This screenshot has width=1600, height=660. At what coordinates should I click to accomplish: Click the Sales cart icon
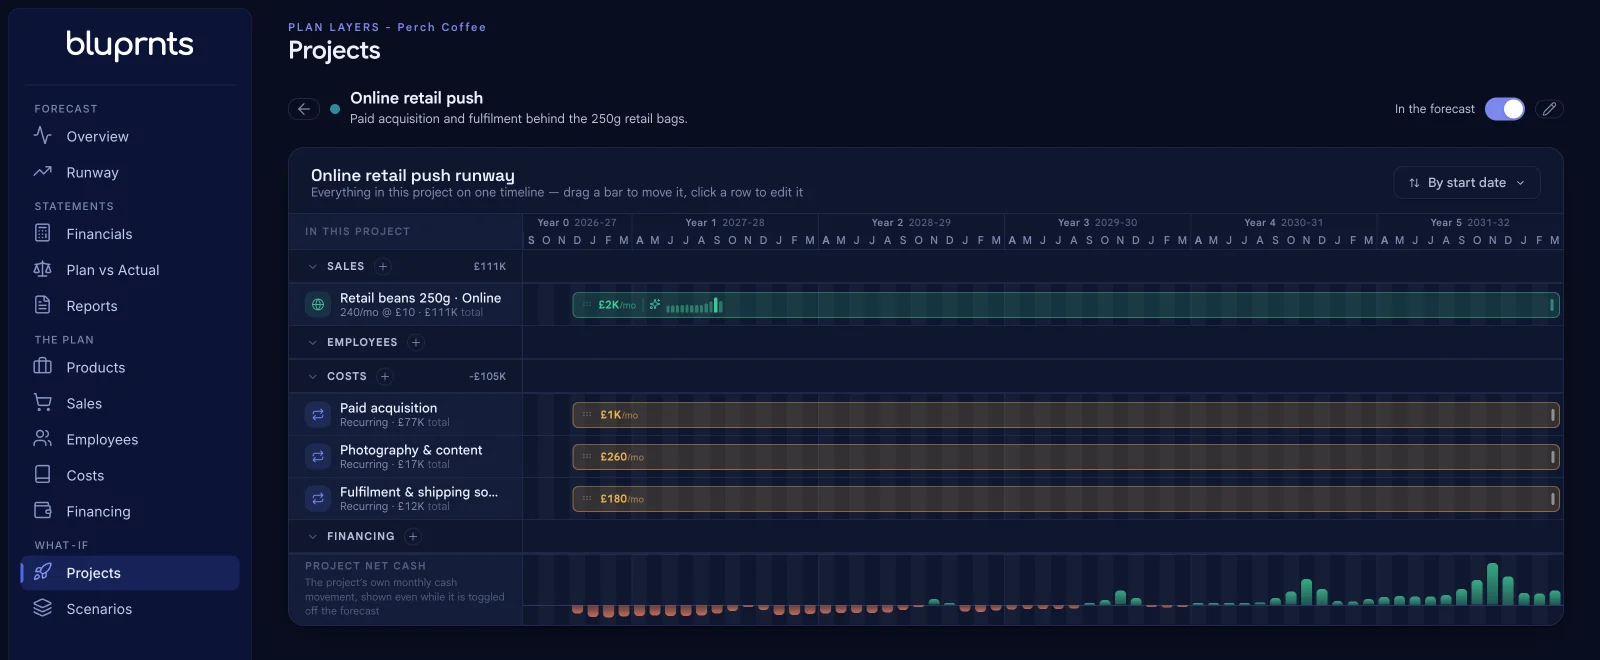pos(42,402)
